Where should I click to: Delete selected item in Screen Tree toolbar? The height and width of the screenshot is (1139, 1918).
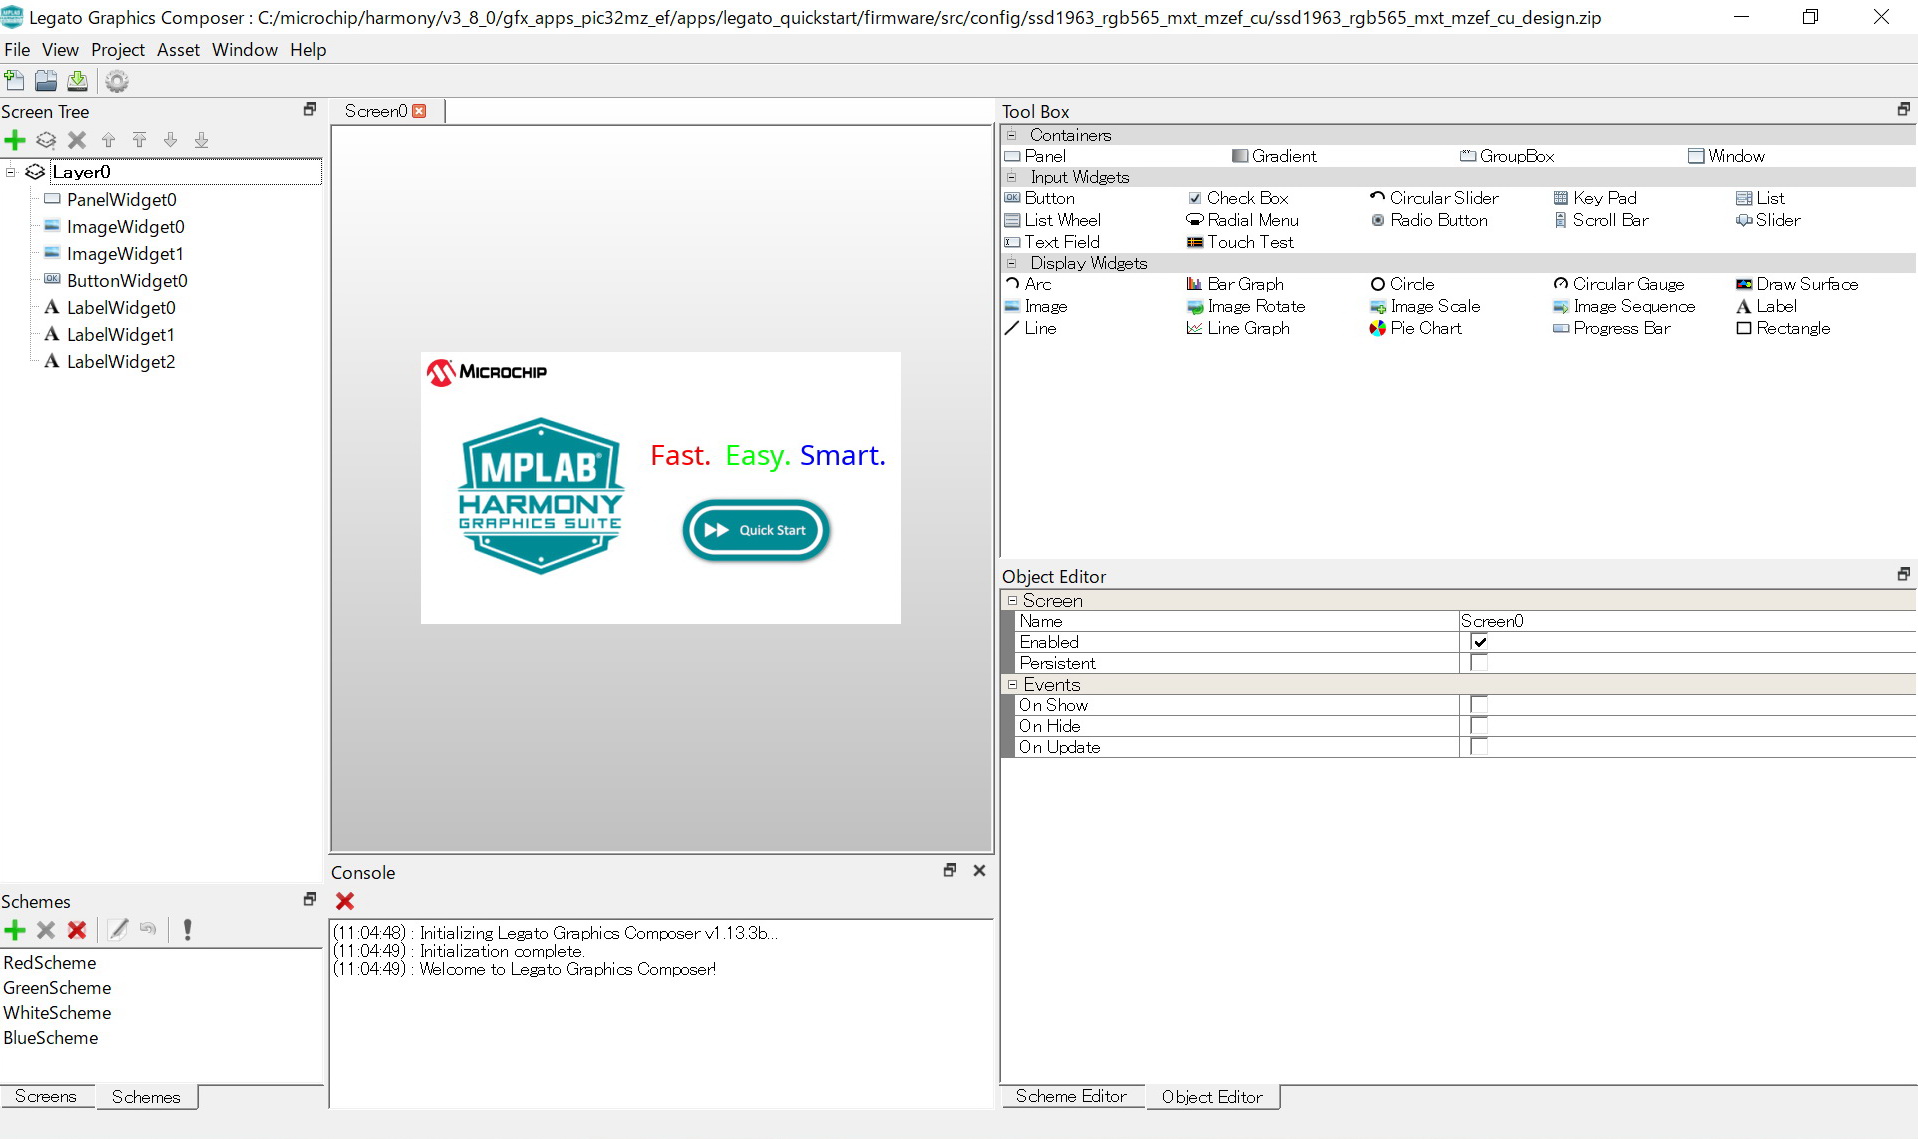coord(77,140)
